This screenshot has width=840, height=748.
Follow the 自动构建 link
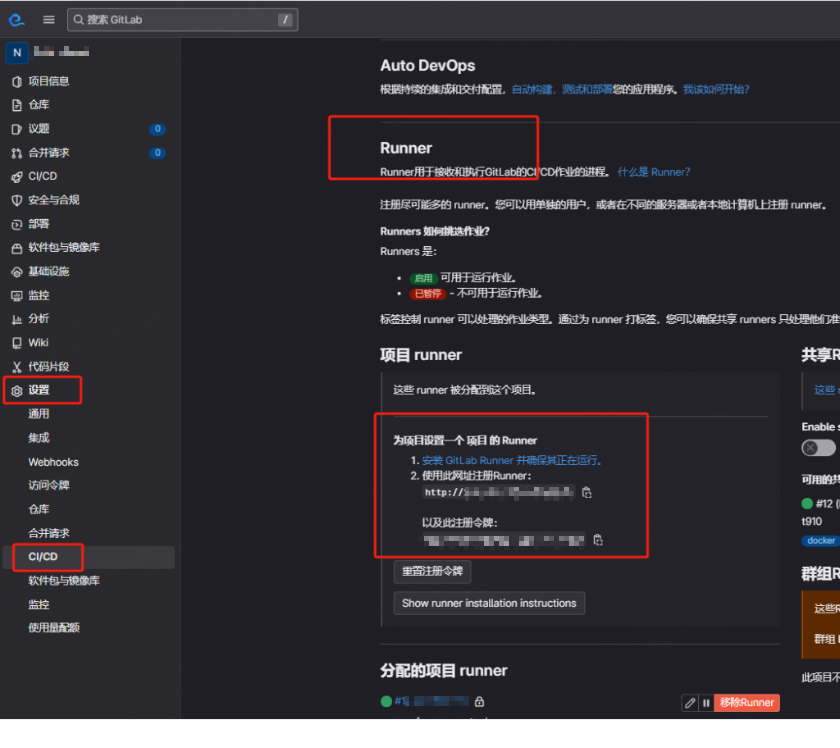click(532, 89)
